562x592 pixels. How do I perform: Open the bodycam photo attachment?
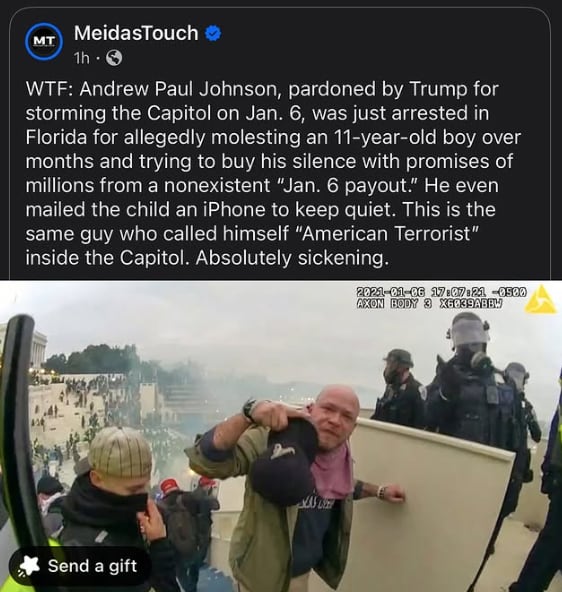click(x=281, y=436)
